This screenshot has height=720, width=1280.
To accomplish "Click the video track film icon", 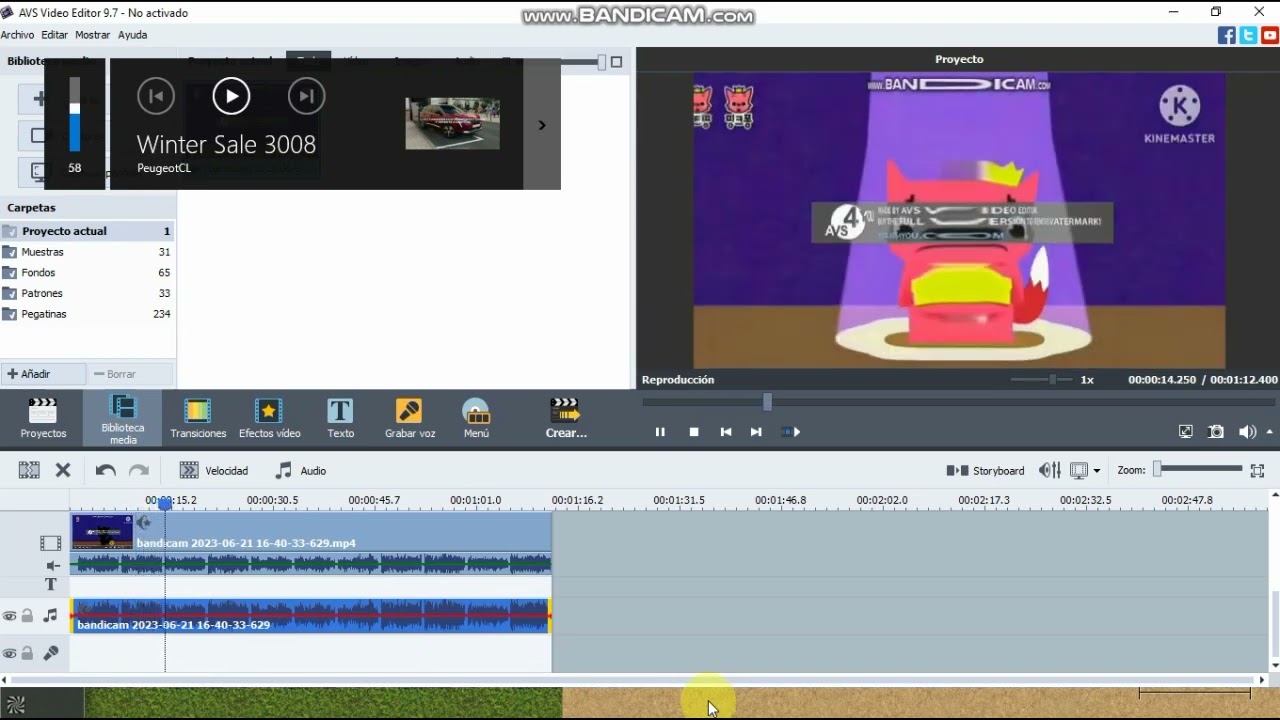I will click(50, 543).
